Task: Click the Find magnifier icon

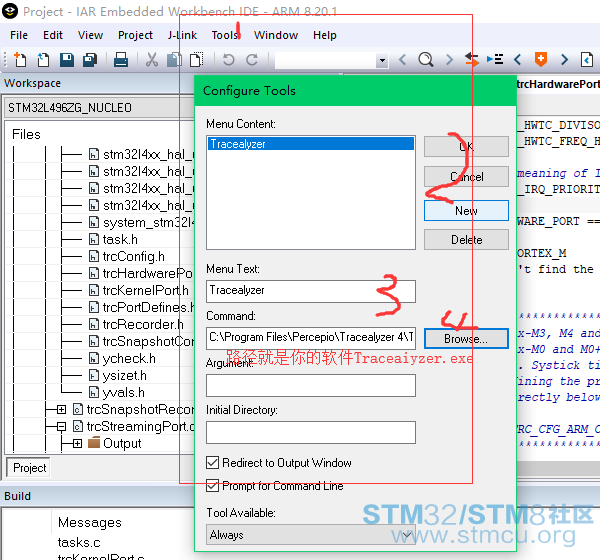Action: (426, 60)
